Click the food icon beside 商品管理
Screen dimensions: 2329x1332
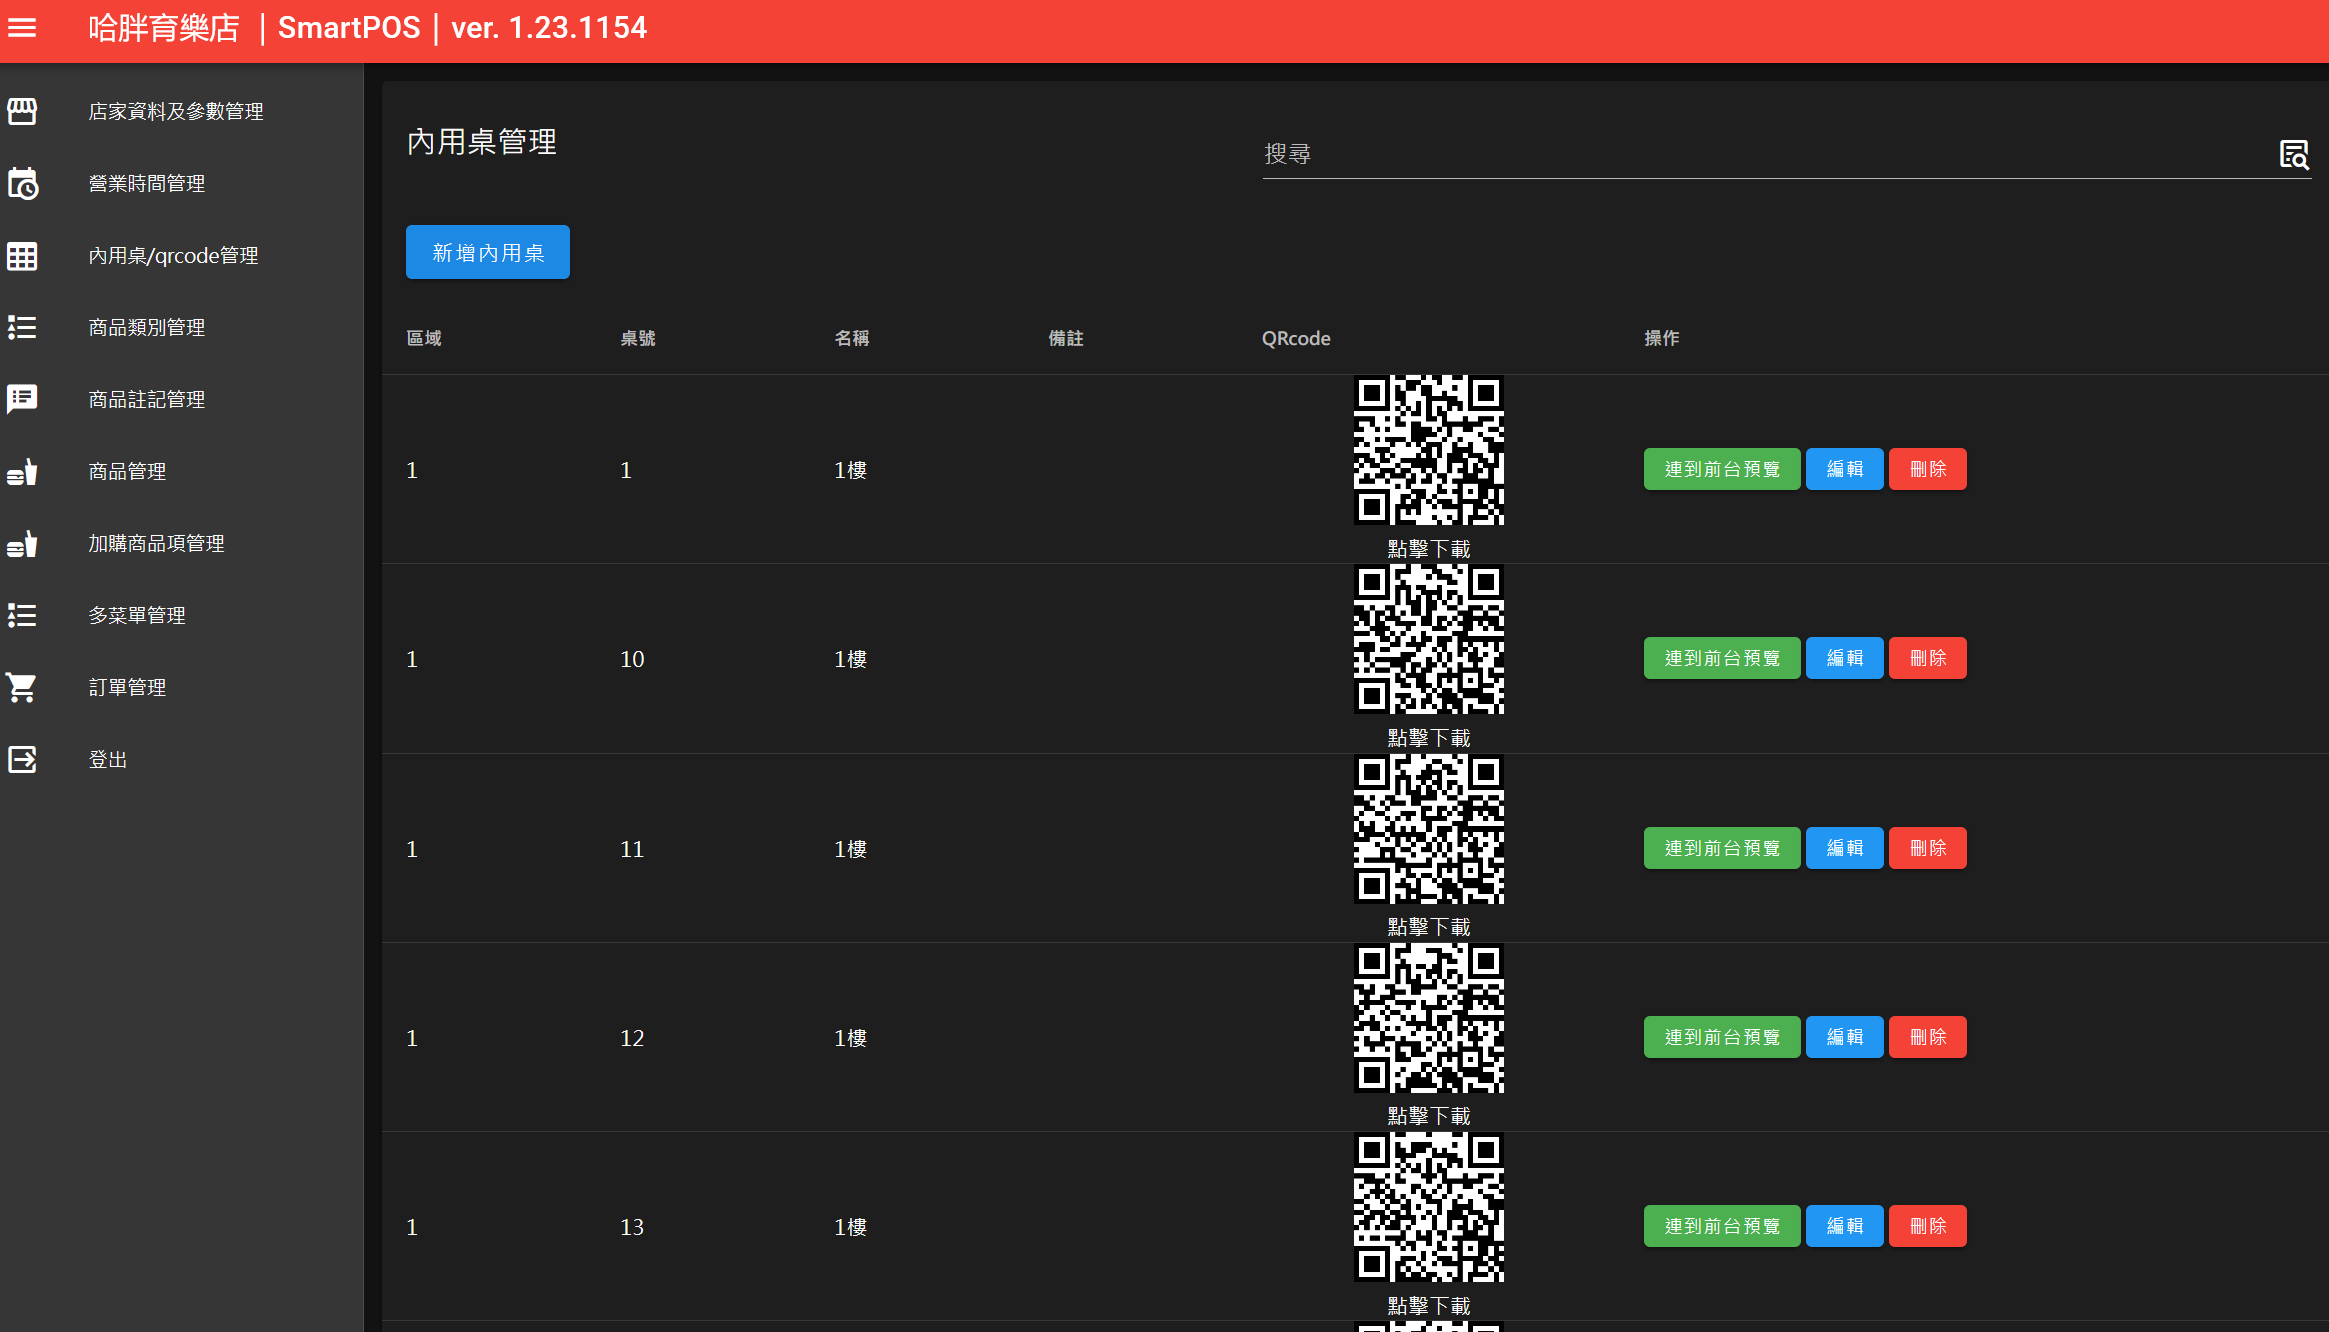22,471
